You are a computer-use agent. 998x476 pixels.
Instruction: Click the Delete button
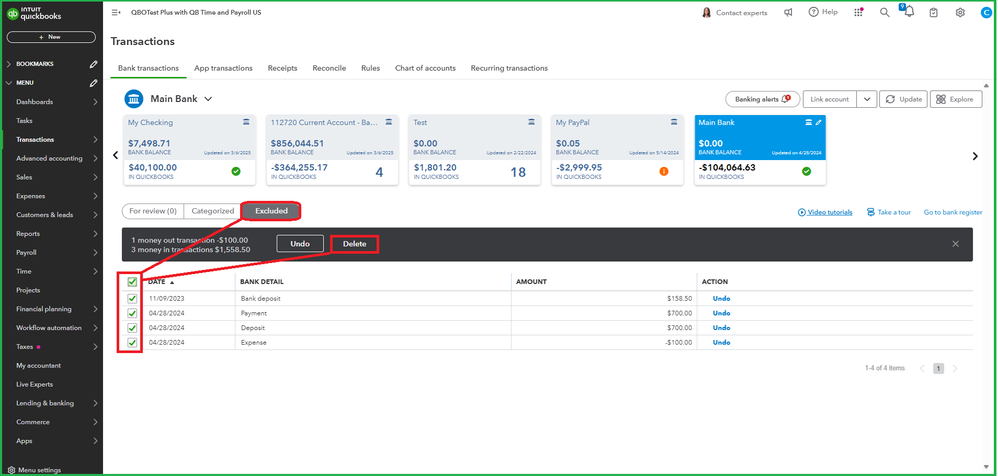click(355, 244)
